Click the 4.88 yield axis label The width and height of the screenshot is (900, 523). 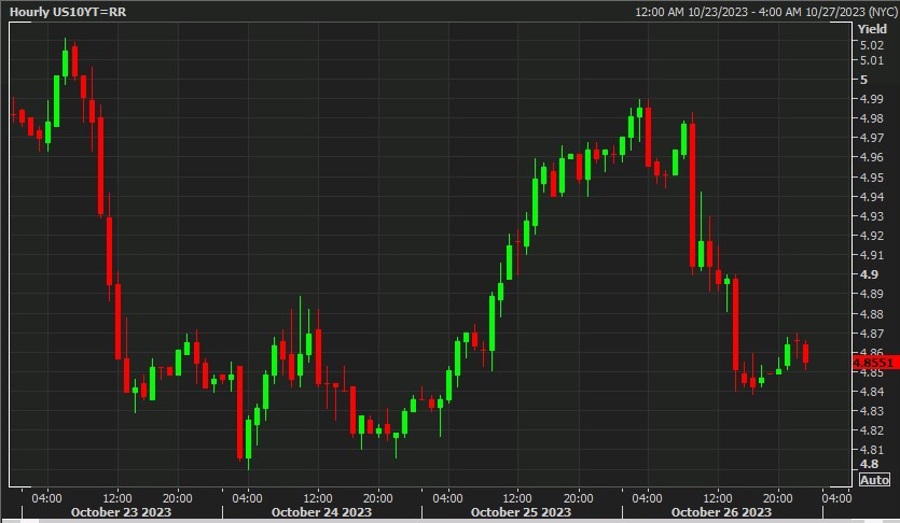[x=871, y=314]
